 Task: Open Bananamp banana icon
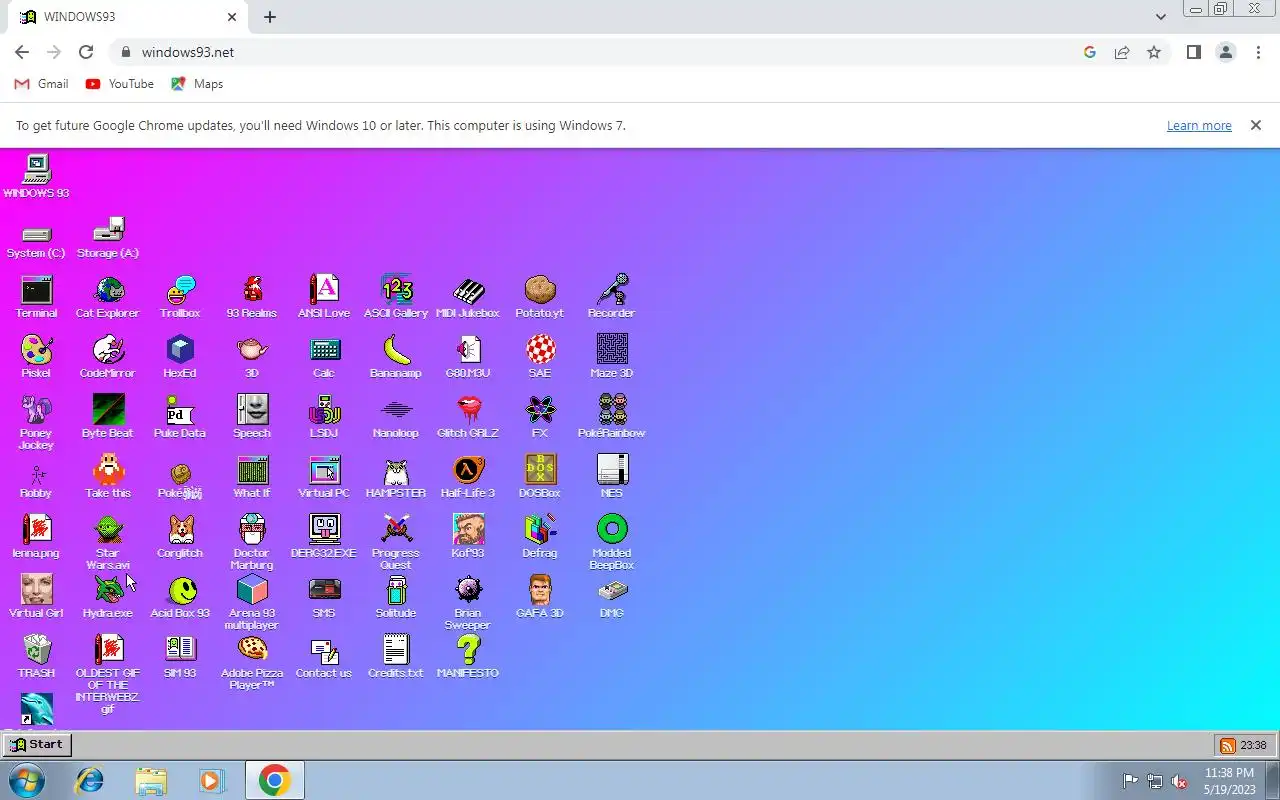(x=396, y=357)
